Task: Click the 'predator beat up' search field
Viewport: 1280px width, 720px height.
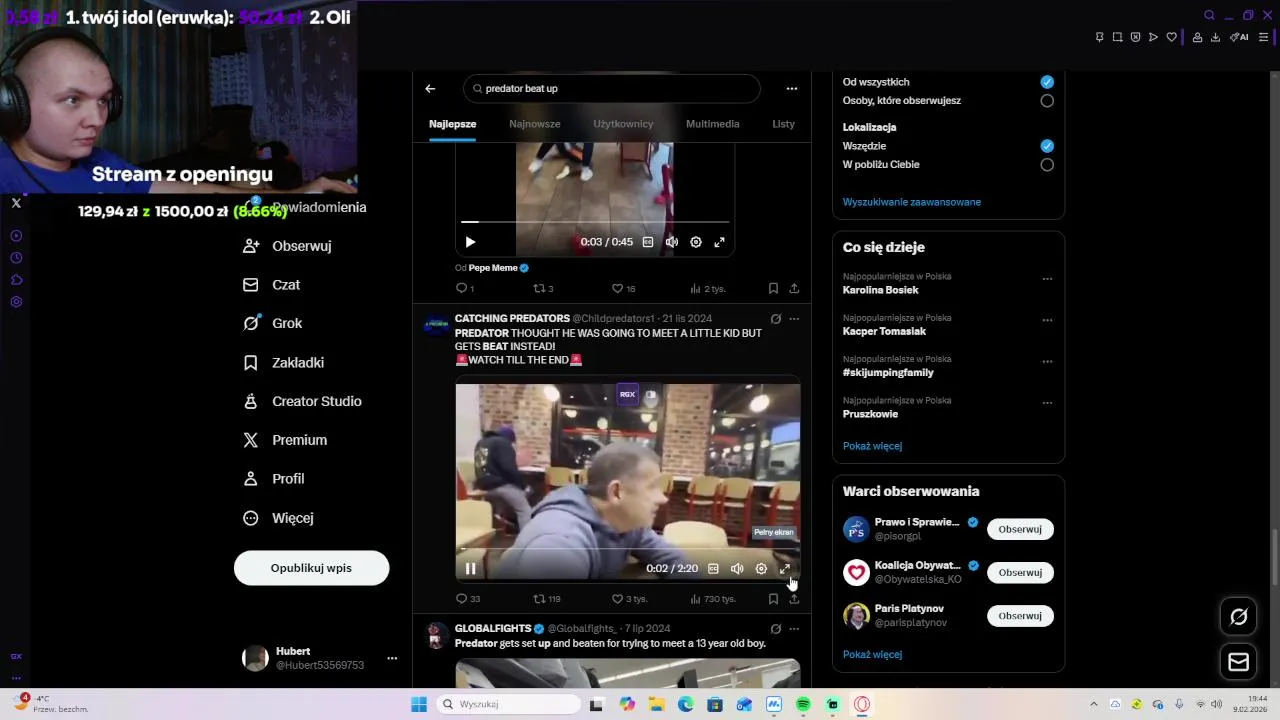Action: tap(612, 88)
